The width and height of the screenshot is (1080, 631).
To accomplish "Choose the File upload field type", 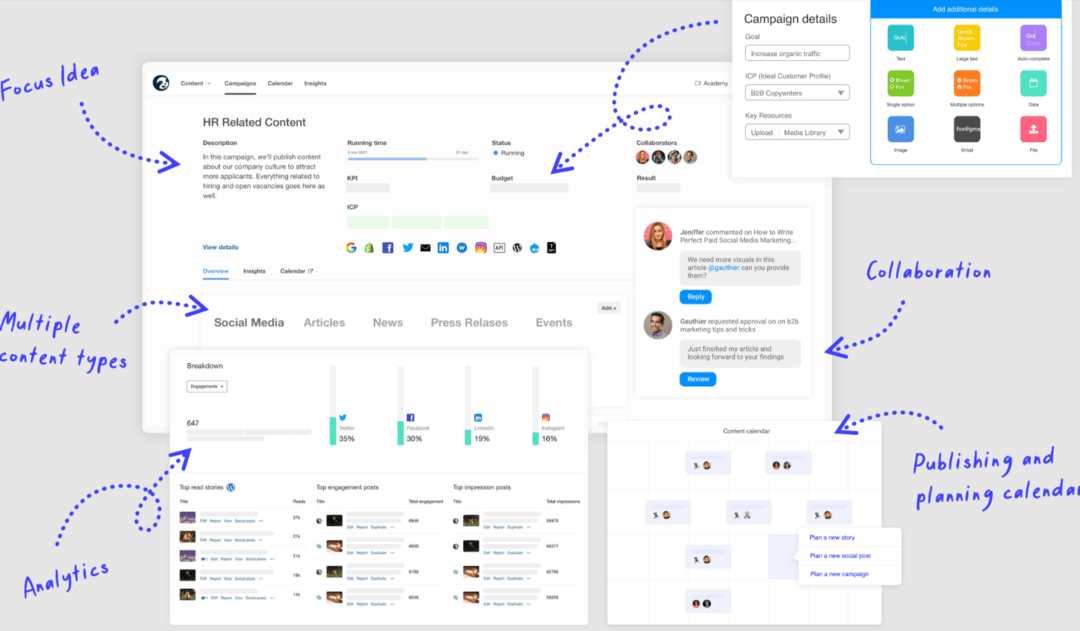I will coord(1033,129).
